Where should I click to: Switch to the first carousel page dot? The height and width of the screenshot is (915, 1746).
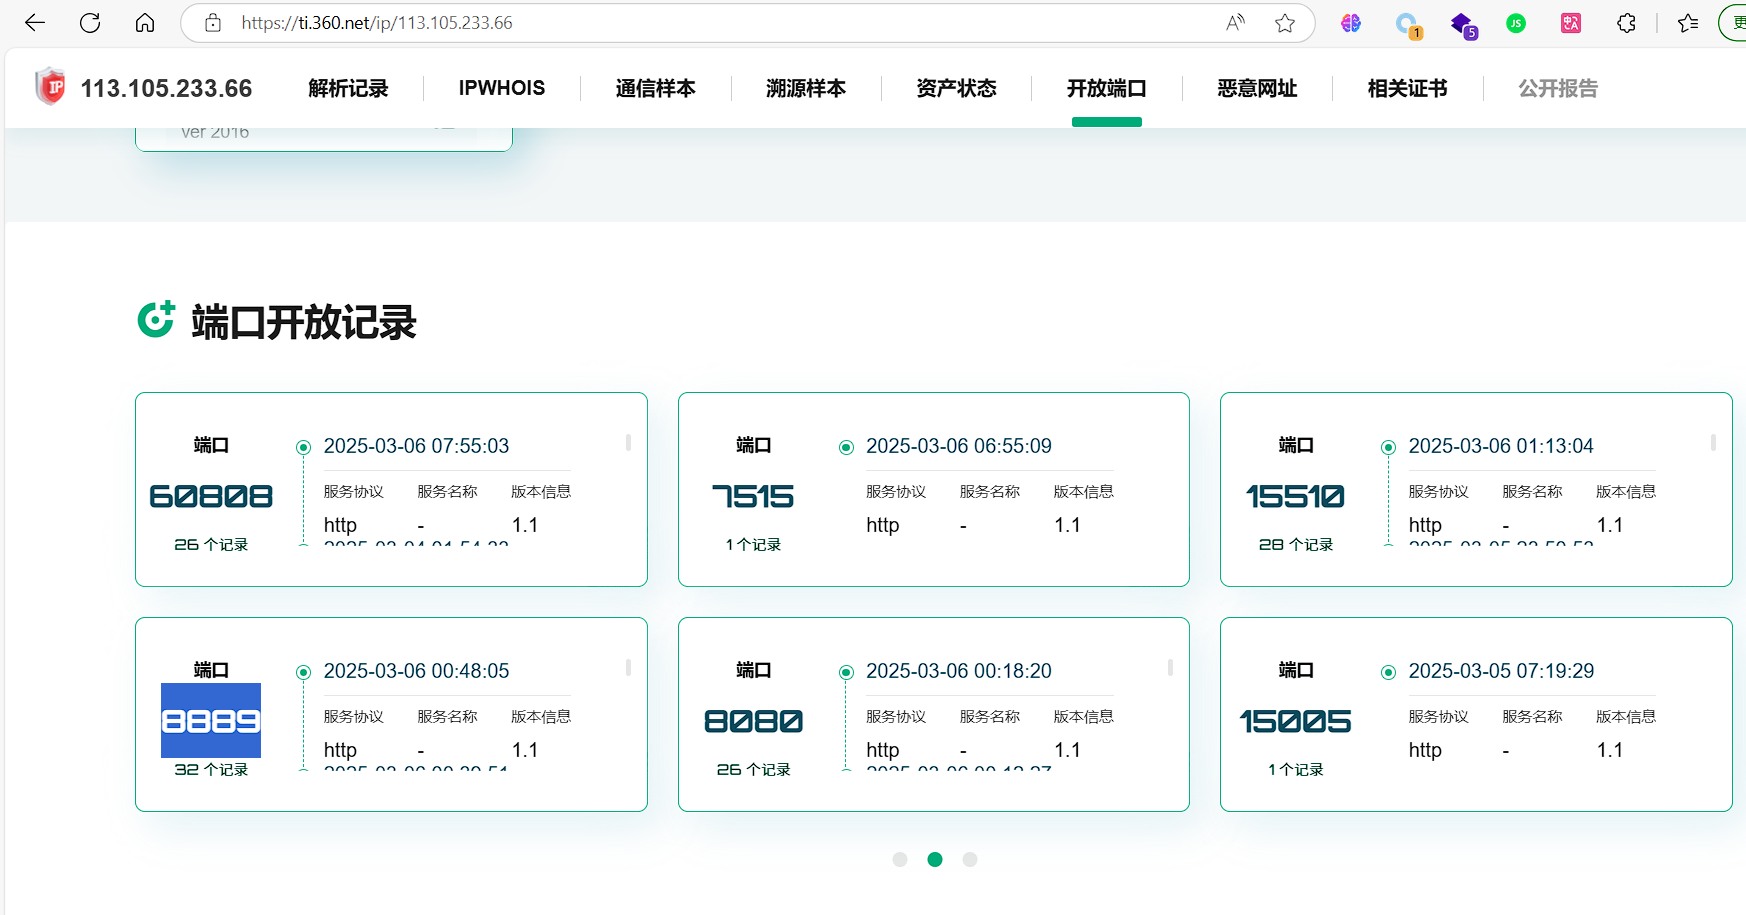coord(900,859)
